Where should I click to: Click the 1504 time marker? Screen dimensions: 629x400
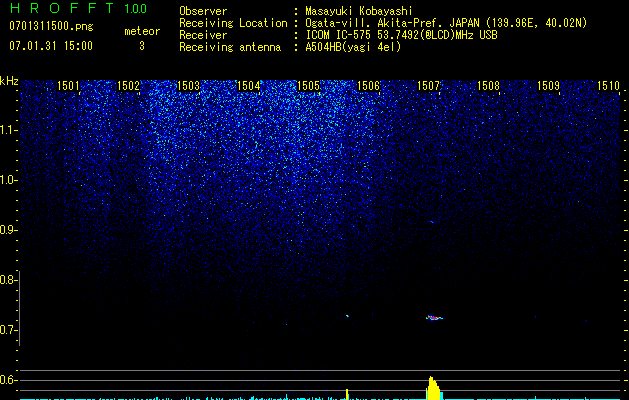pyautogui.click(x=248, y=86)
